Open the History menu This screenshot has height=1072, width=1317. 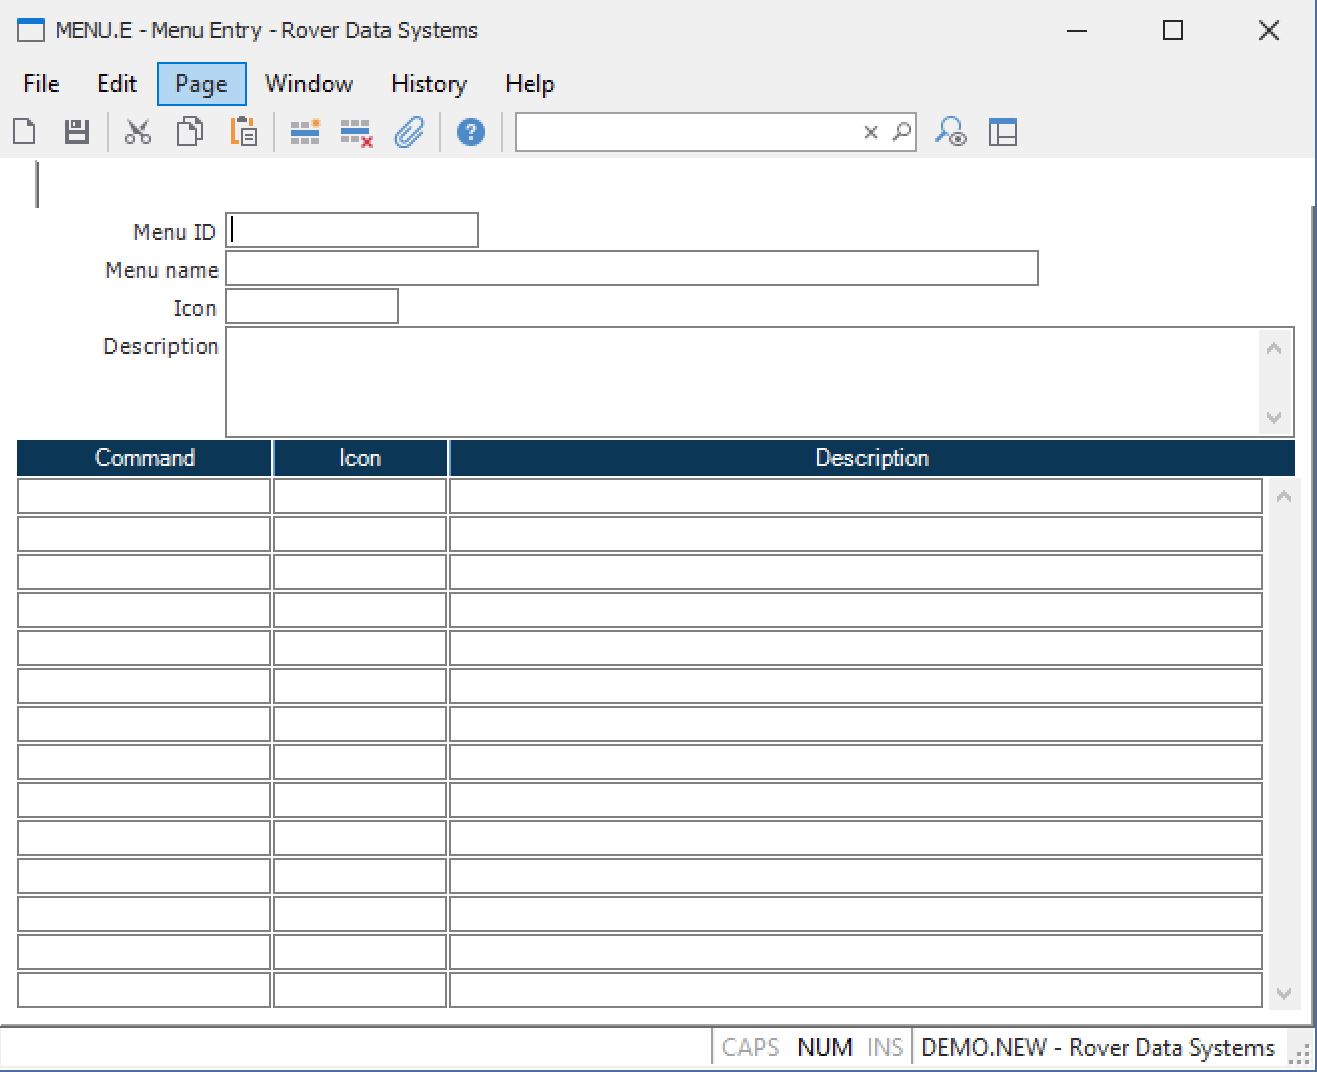[x=428, y=84]
